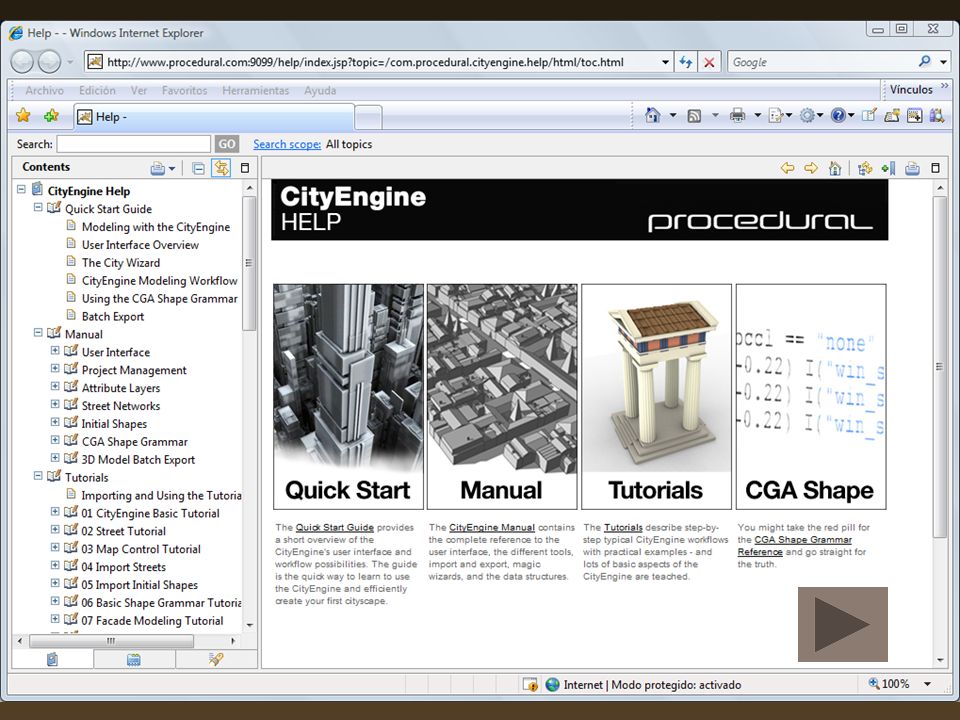Open the Page menu icon
Screen dimensions: 960x720
[776, 115]
